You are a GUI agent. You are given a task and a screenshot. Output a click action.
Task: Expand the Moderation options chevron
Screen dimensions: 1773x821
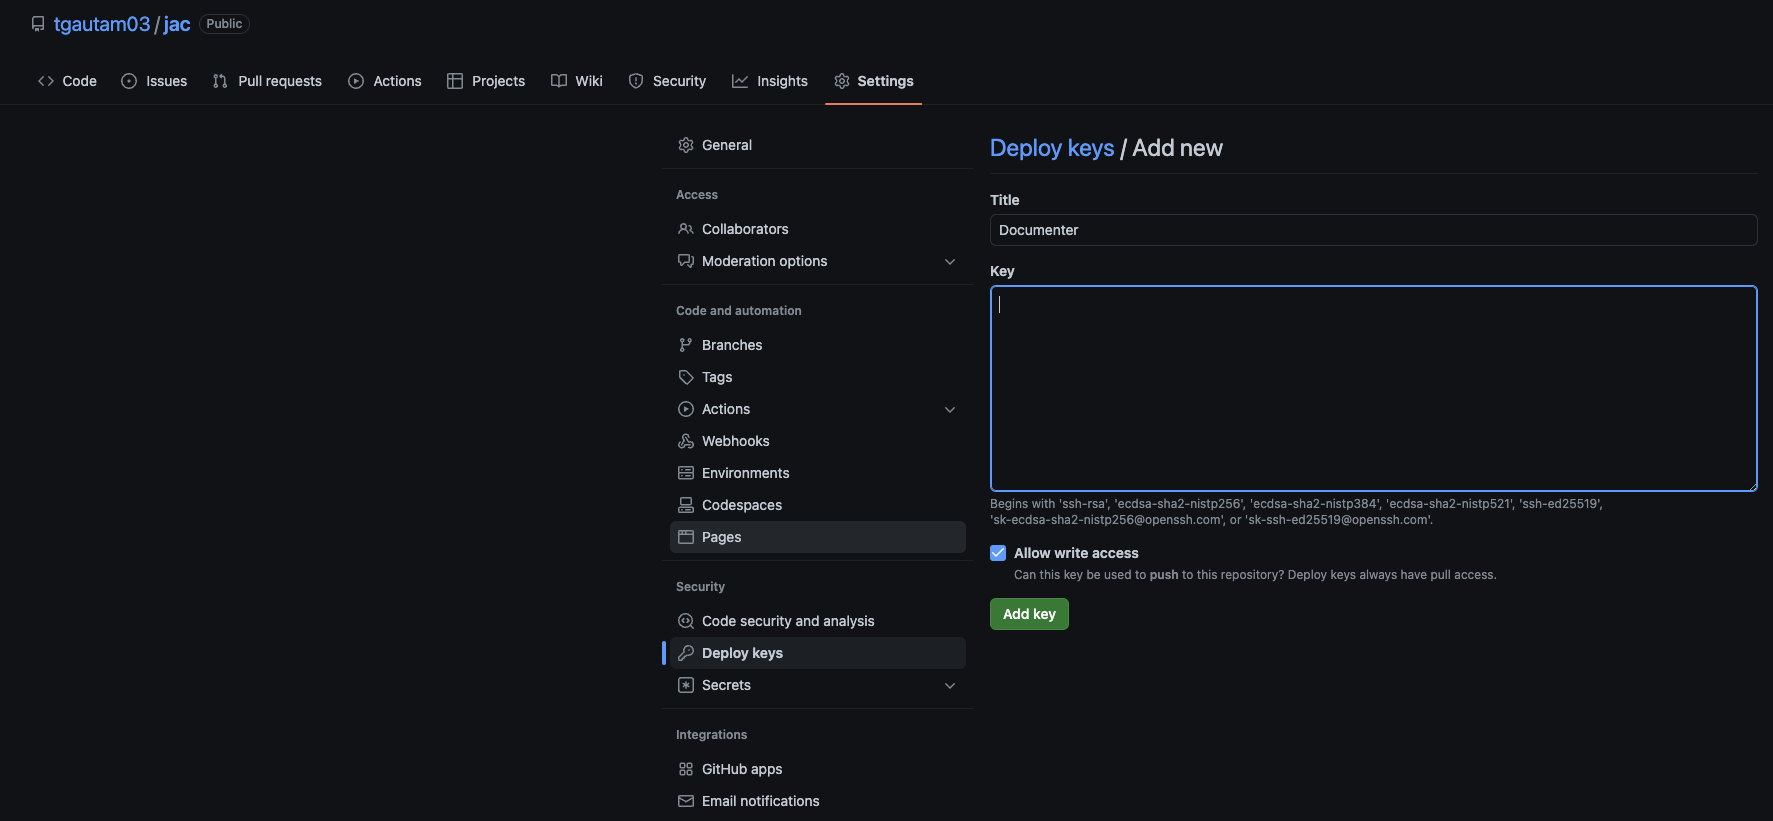tap(950, 261)
